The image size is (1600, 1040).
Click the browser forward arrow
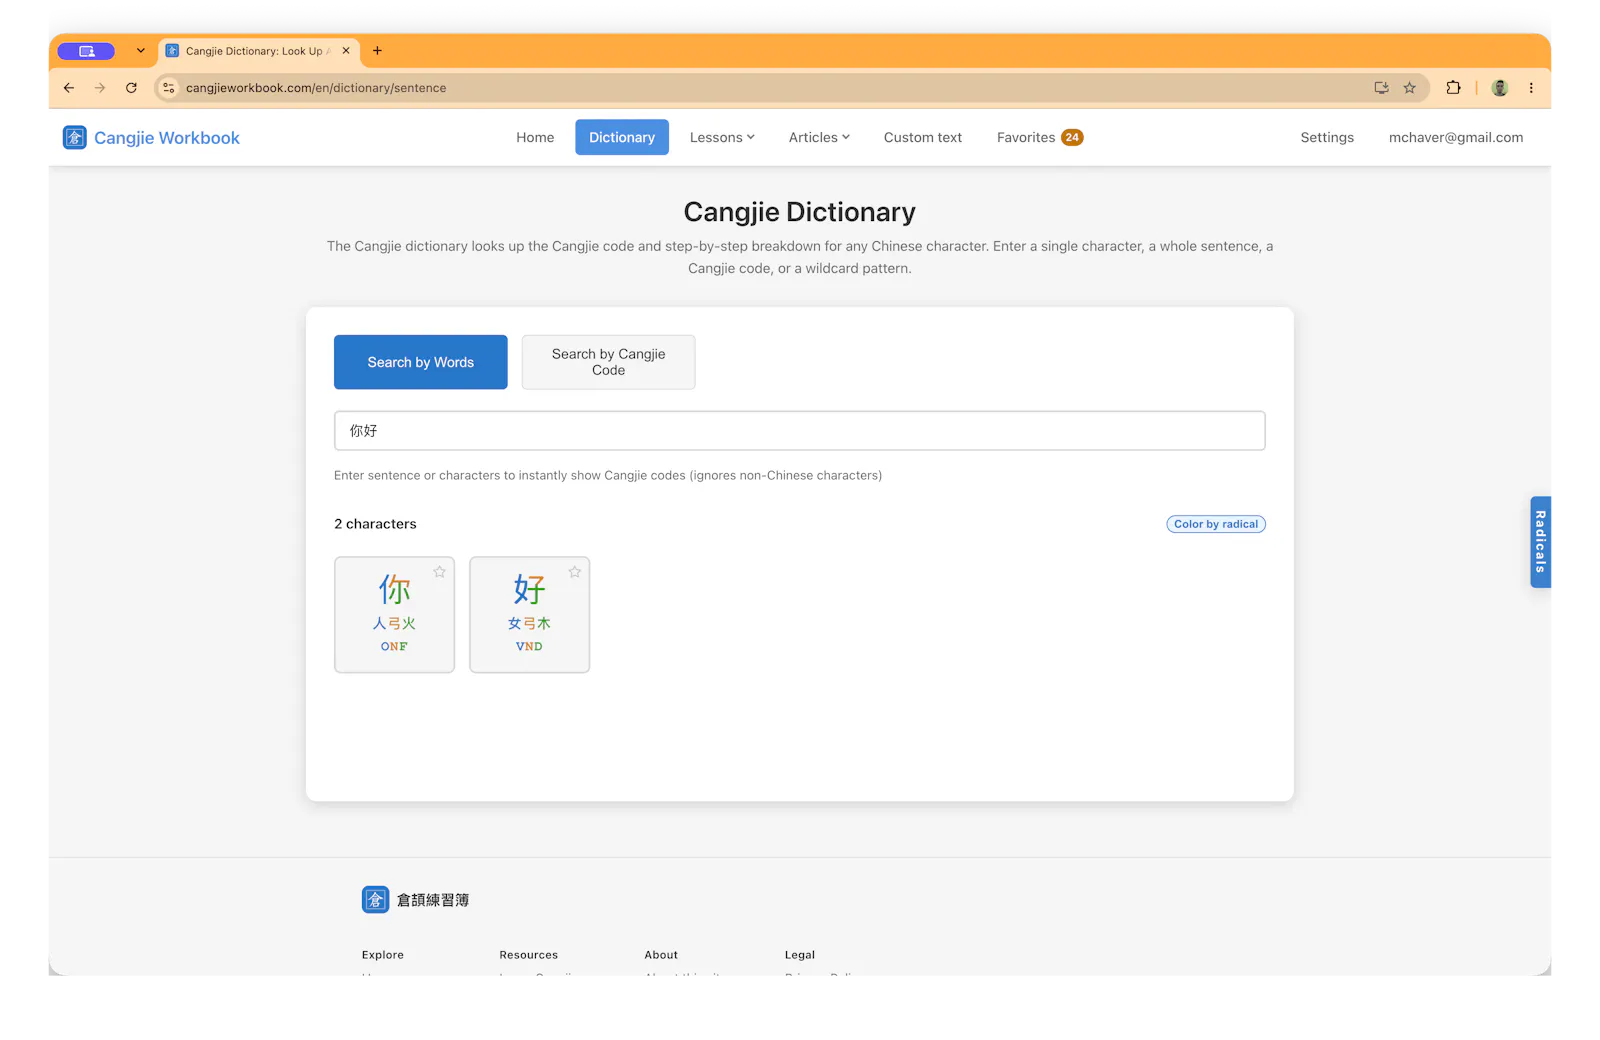(x=100, y=88)
